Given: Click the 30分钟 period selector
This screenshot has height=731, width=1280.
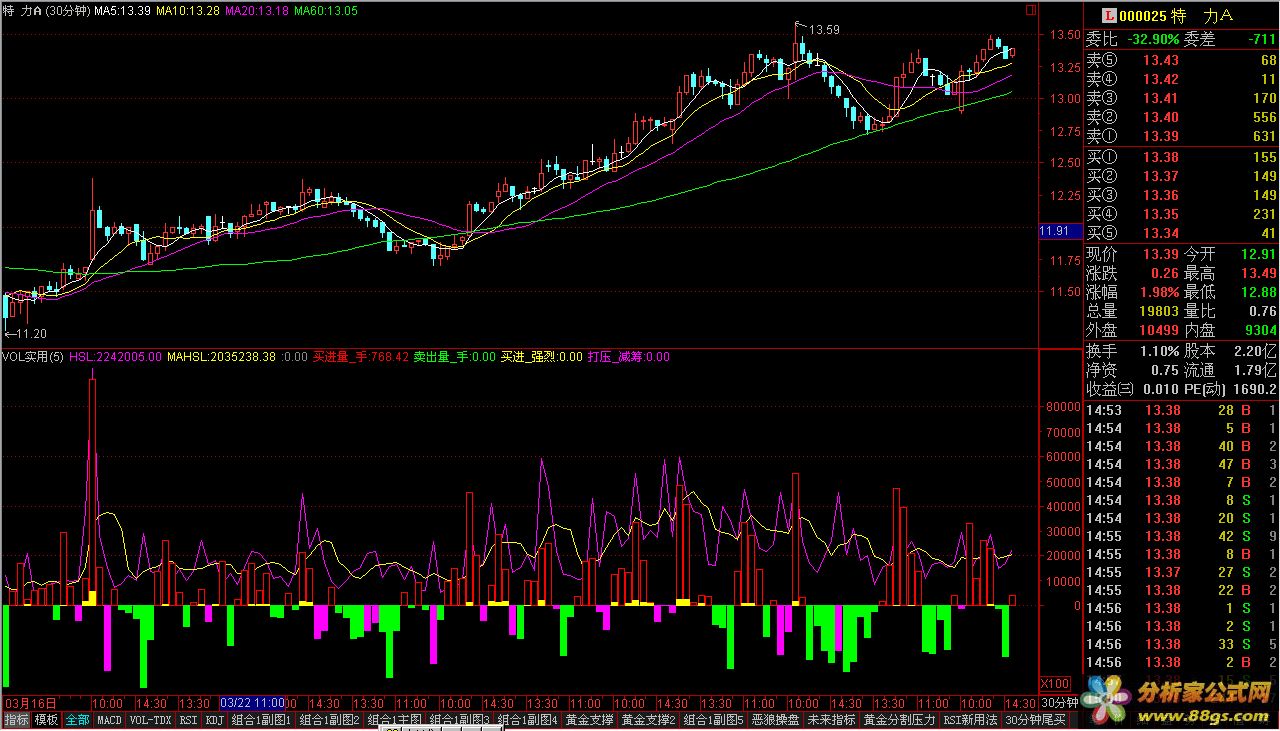Looking at the screenshot, I should point(1058,702).
